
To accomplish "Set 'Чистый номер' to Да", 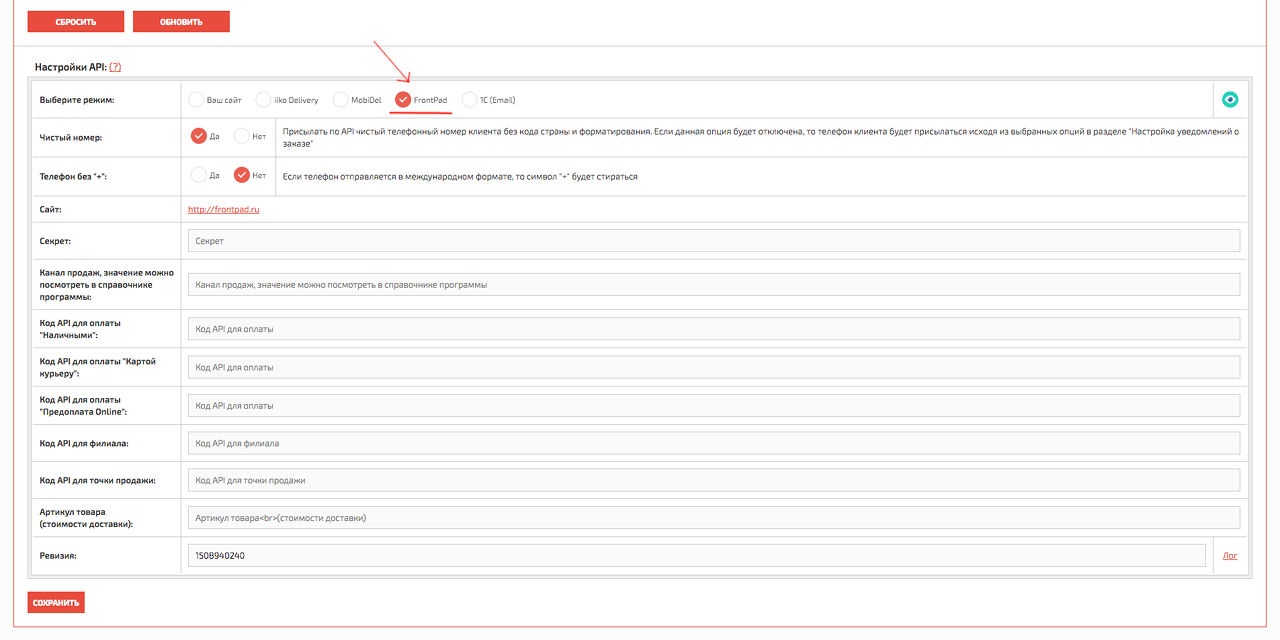I will pyautogui.click(x=198, y=136).
